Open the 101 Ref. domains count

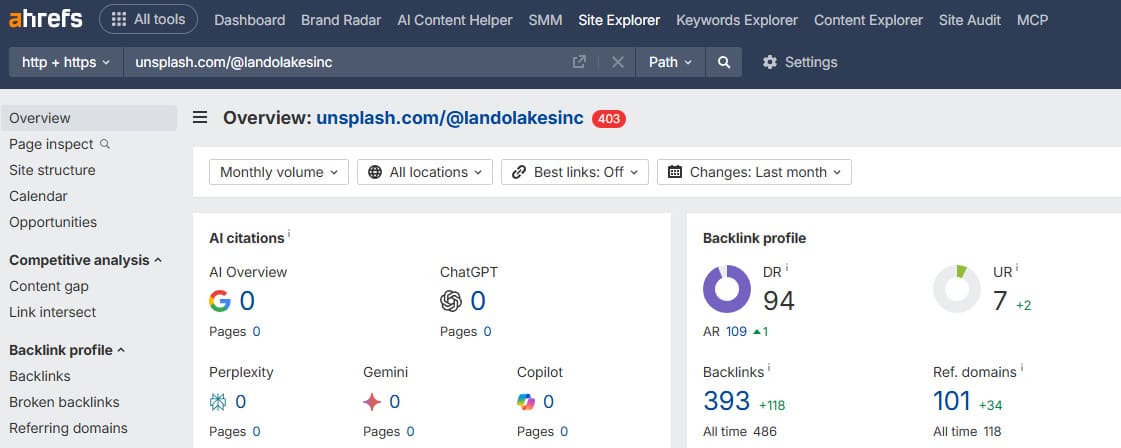tap(952, 402)
